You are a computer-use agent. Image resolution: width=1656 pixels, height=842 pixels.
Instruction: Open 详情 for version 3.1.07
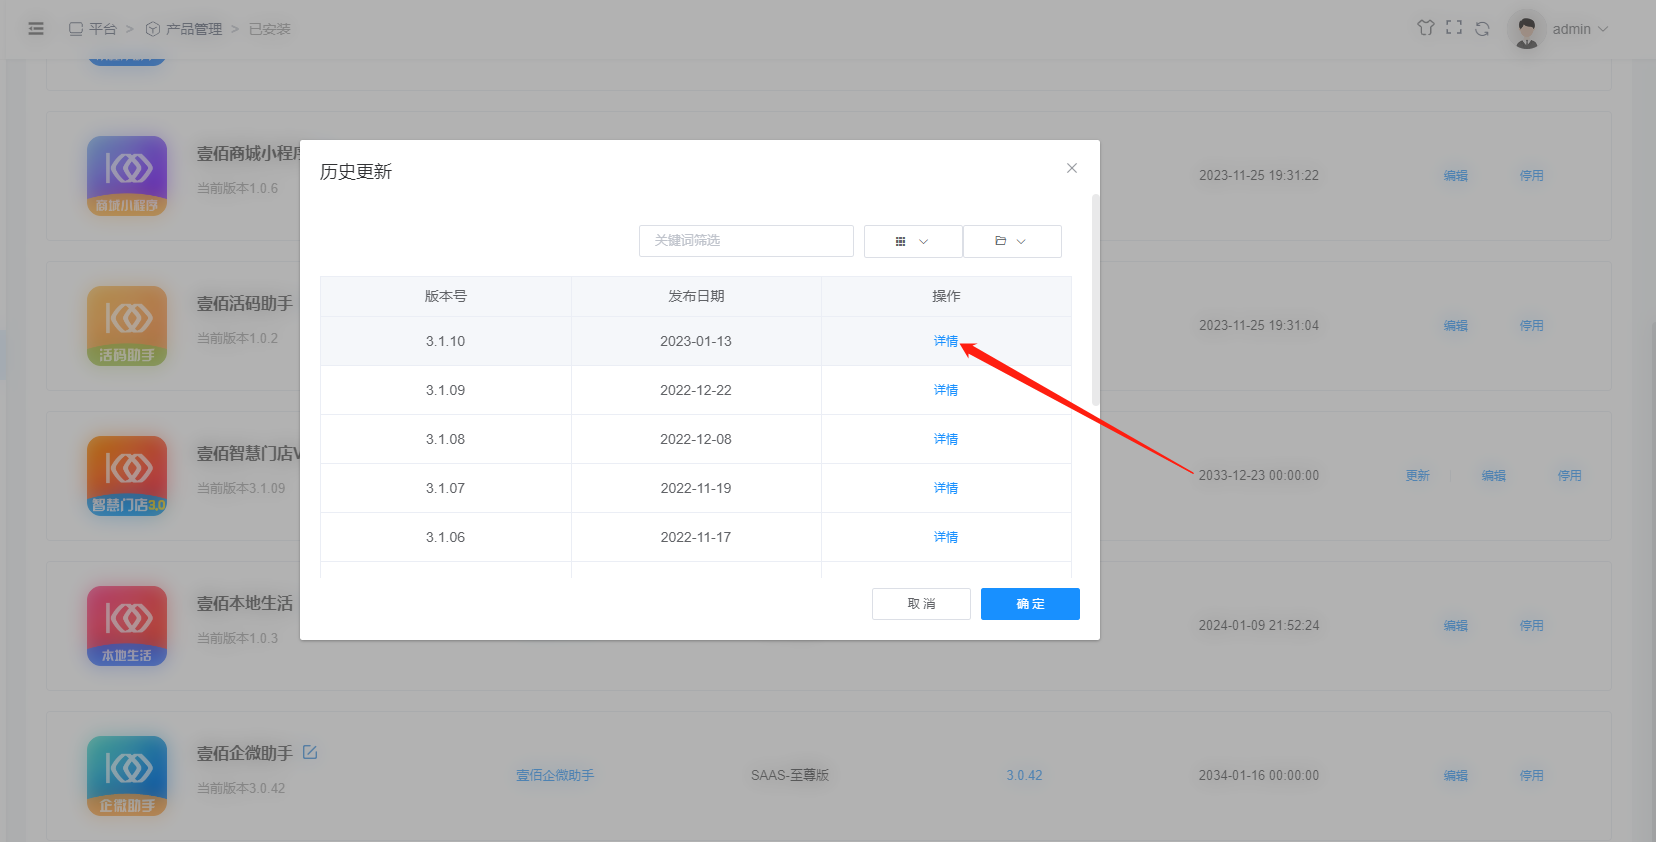pyautogui.click(x=946, y=488)
